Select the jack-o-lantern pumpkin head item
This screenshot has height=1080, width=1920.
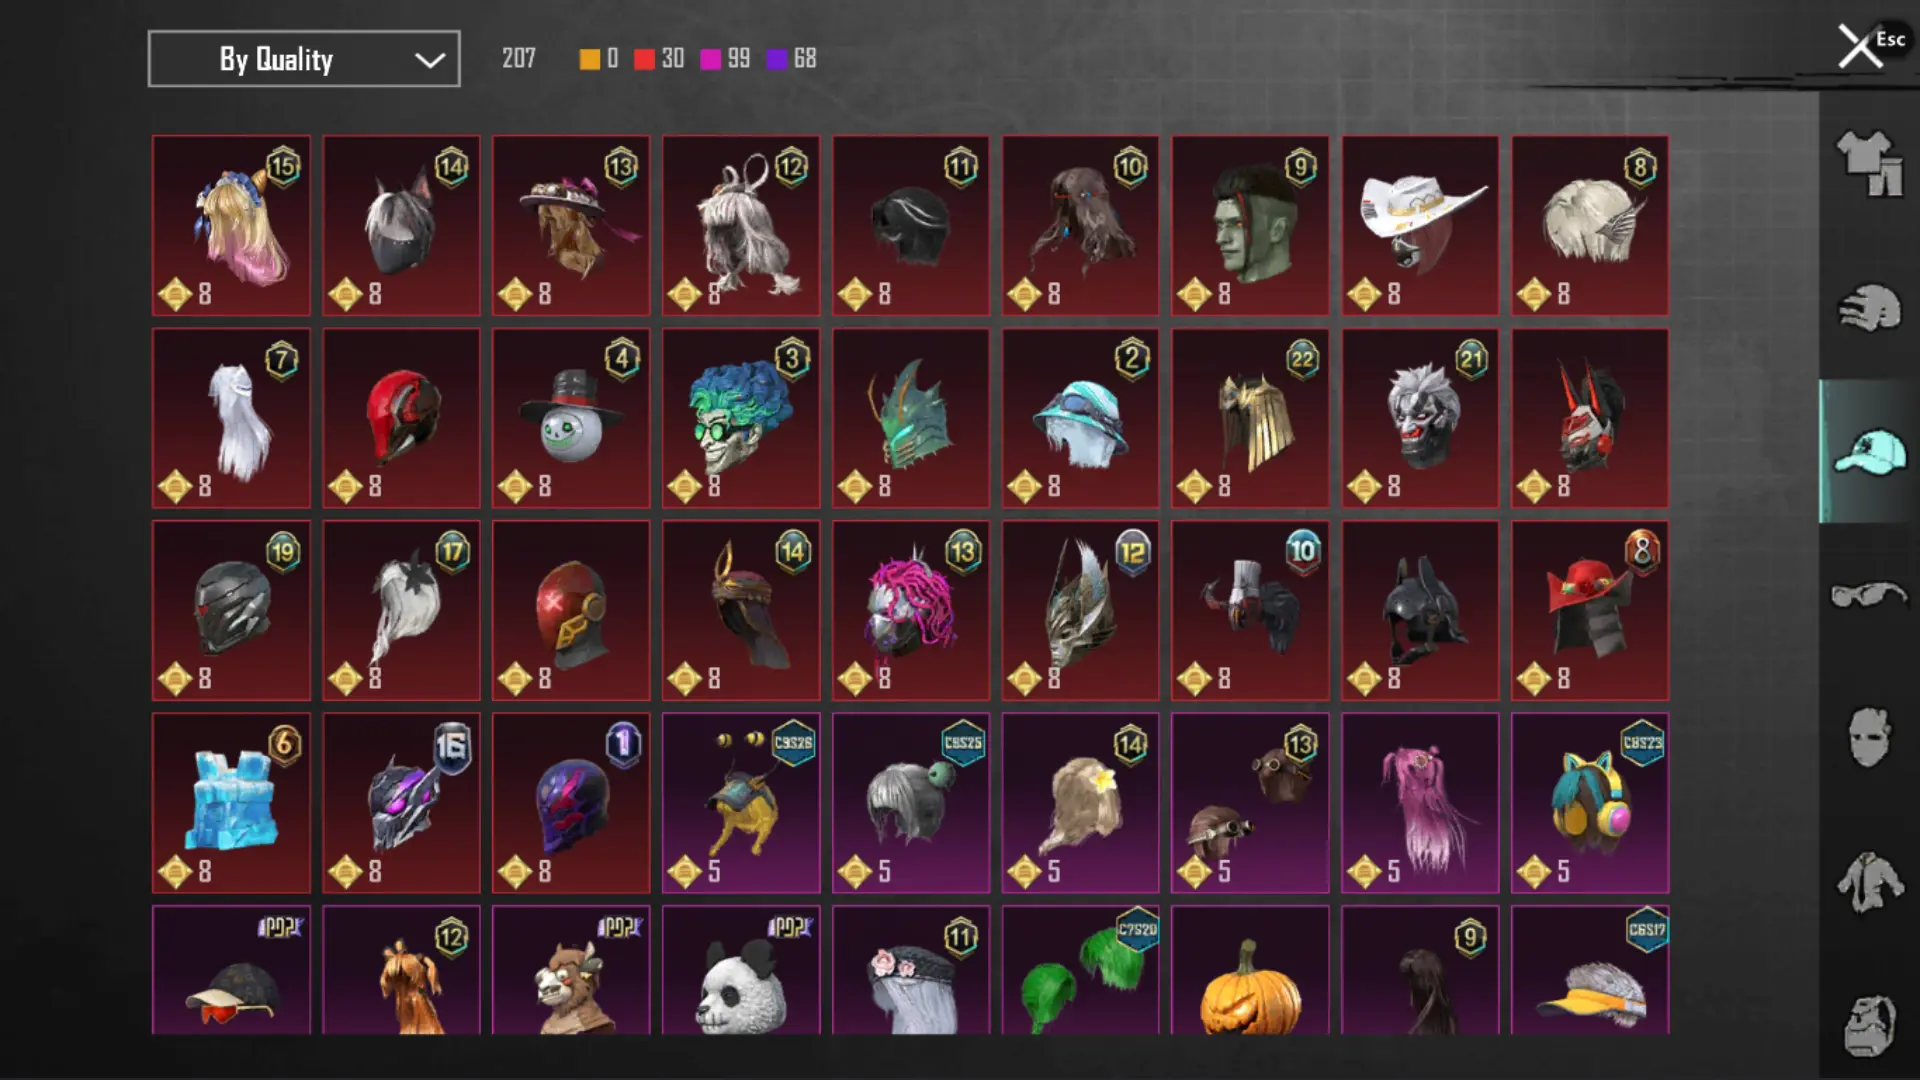pyautogui.click(x=1250, y=970)
